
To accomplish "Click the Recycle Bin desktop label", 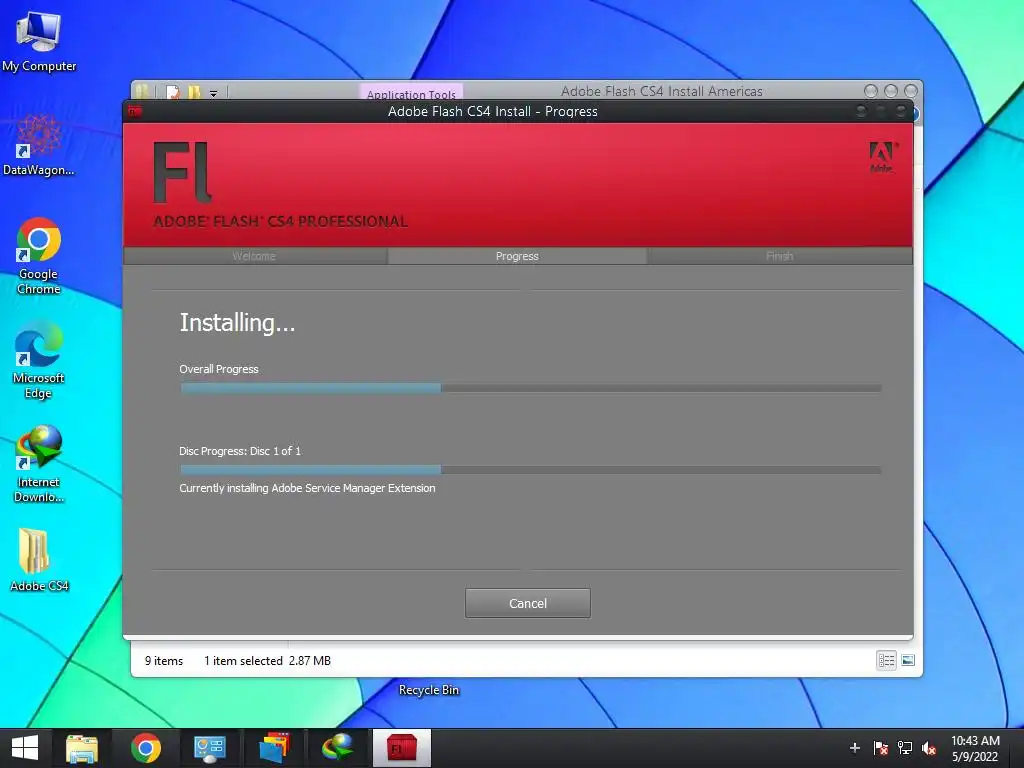I will coord(428,690).
